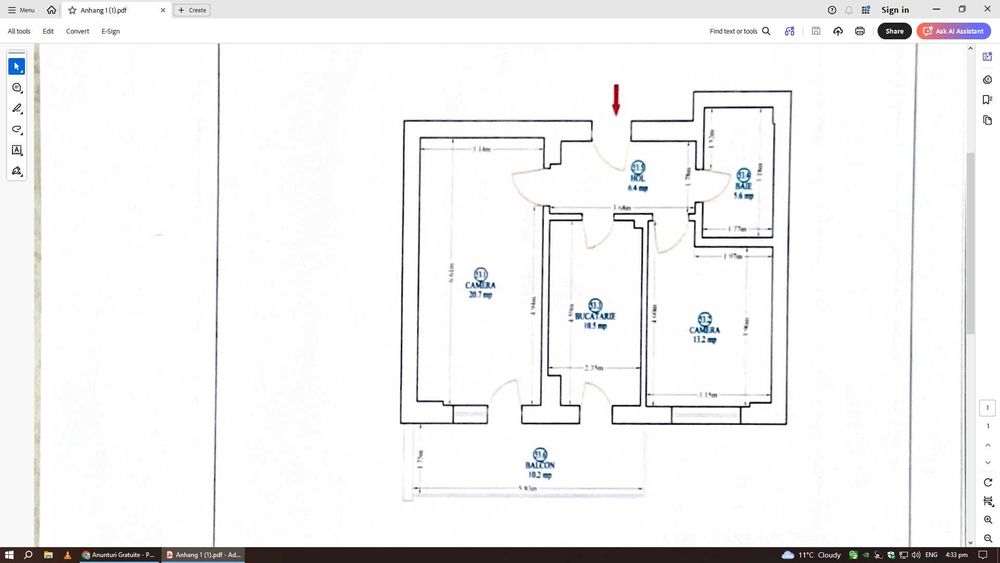
Task: Select the Fill and Sign pen tool
Action: [17, 171]
